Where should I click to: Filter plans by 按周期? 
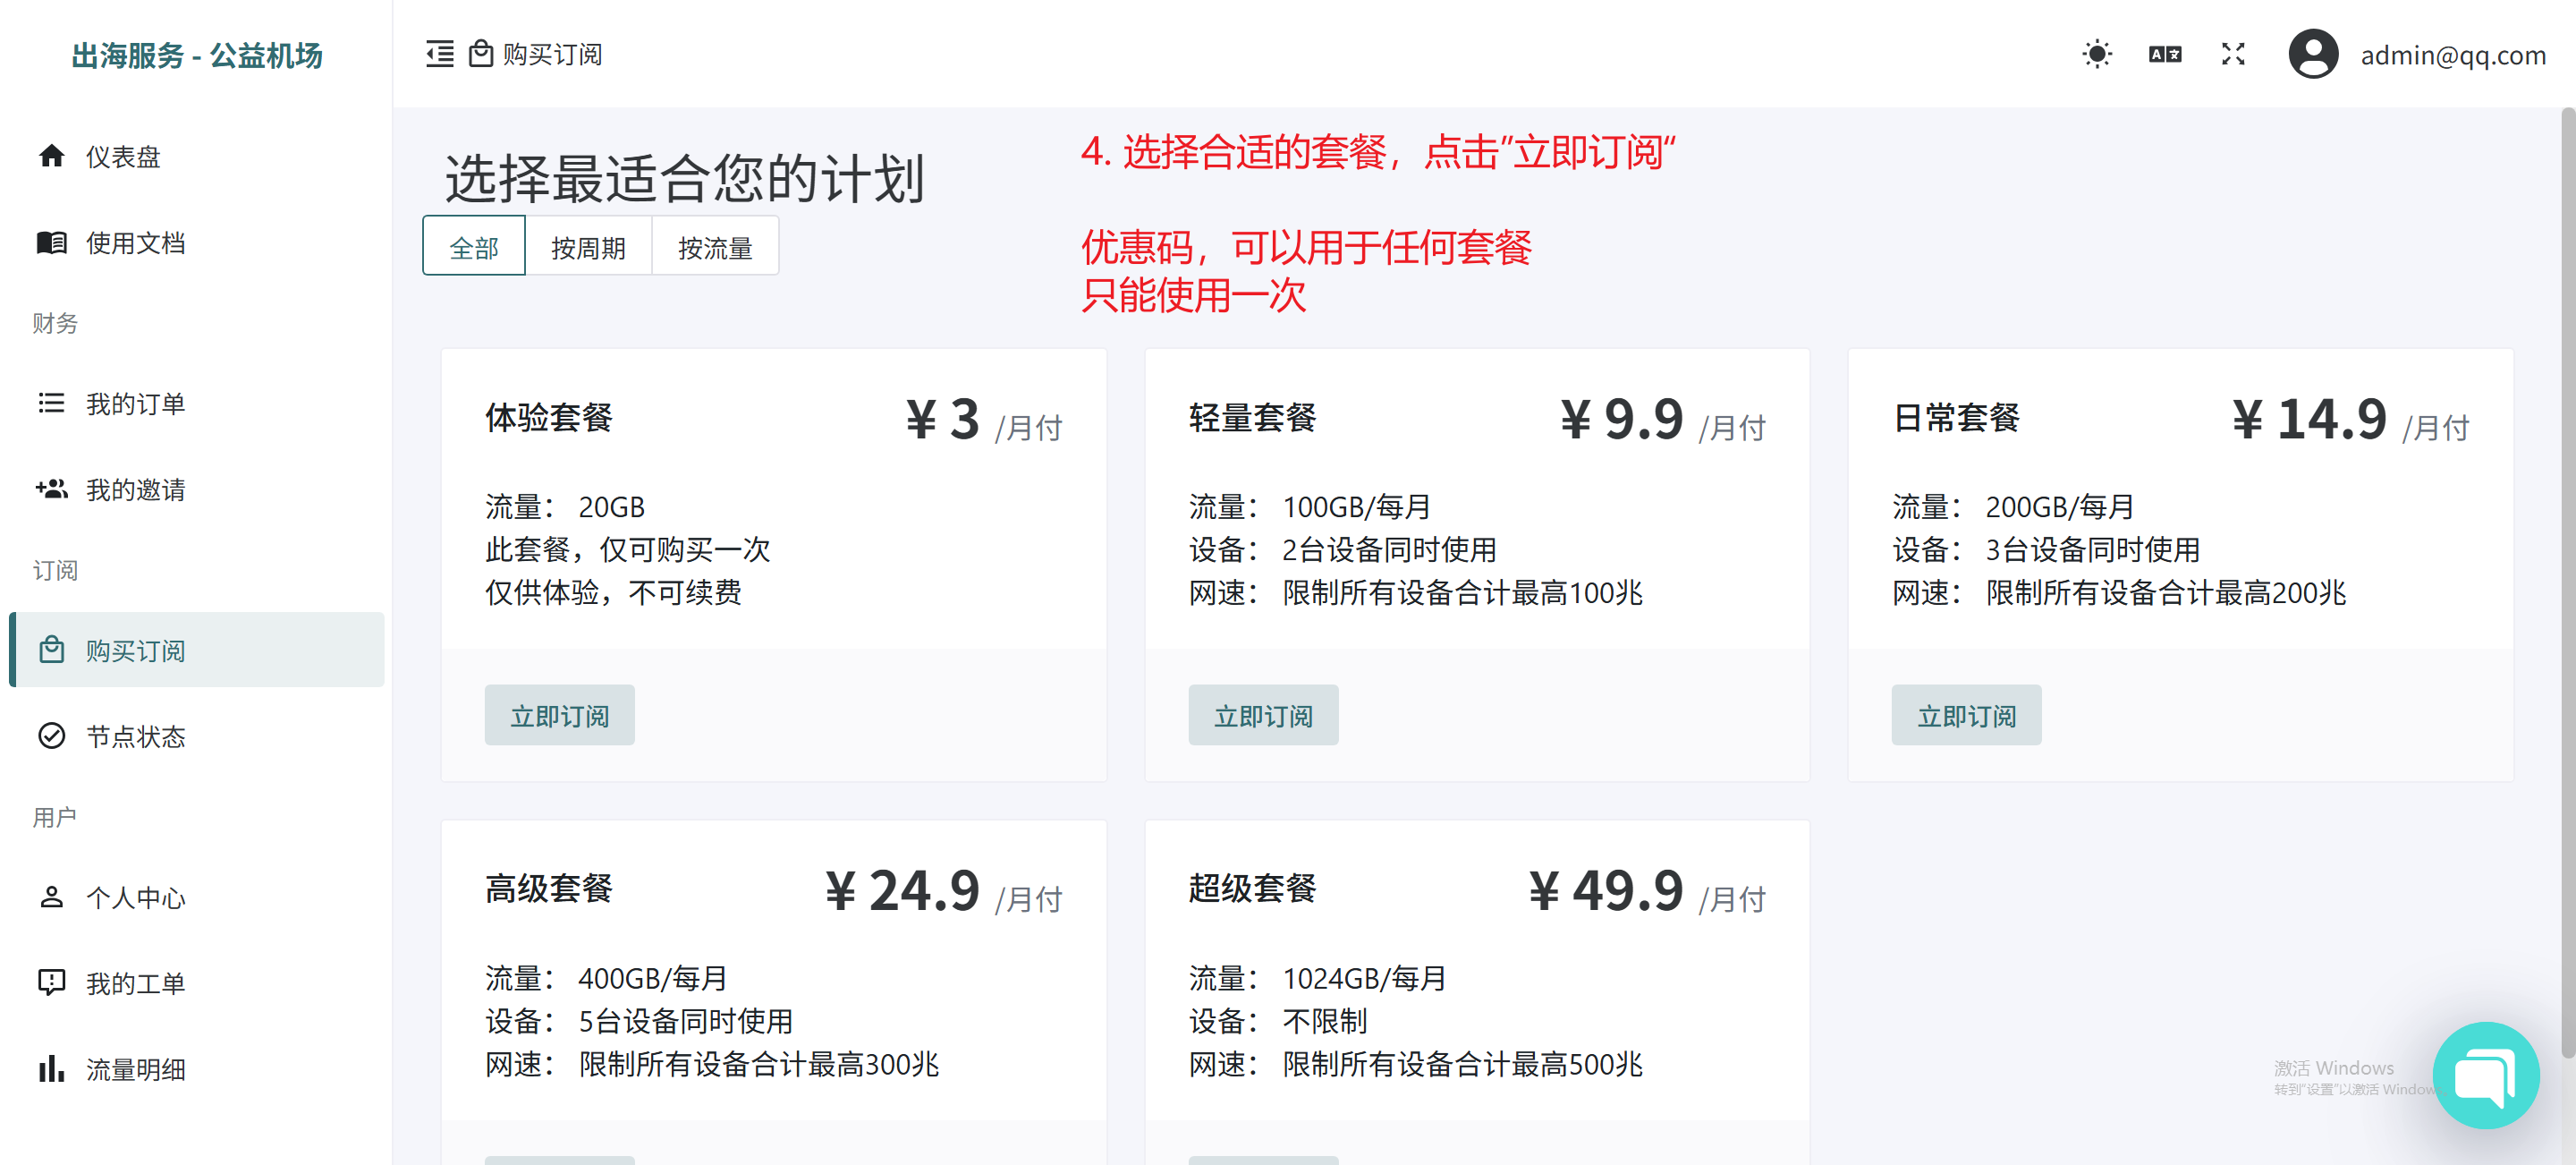tap(588, 247)
